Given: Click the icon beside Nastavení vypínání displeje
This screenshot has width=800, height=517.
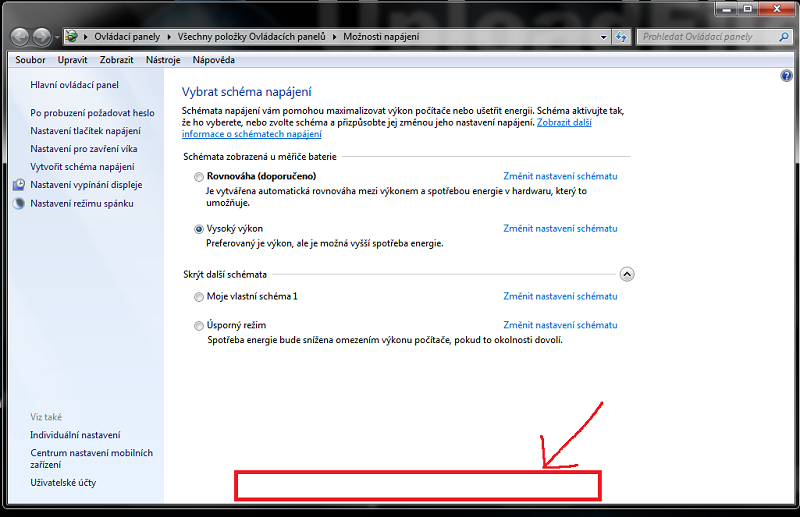Looking at the screenshot, I should [x=19, y=185].
